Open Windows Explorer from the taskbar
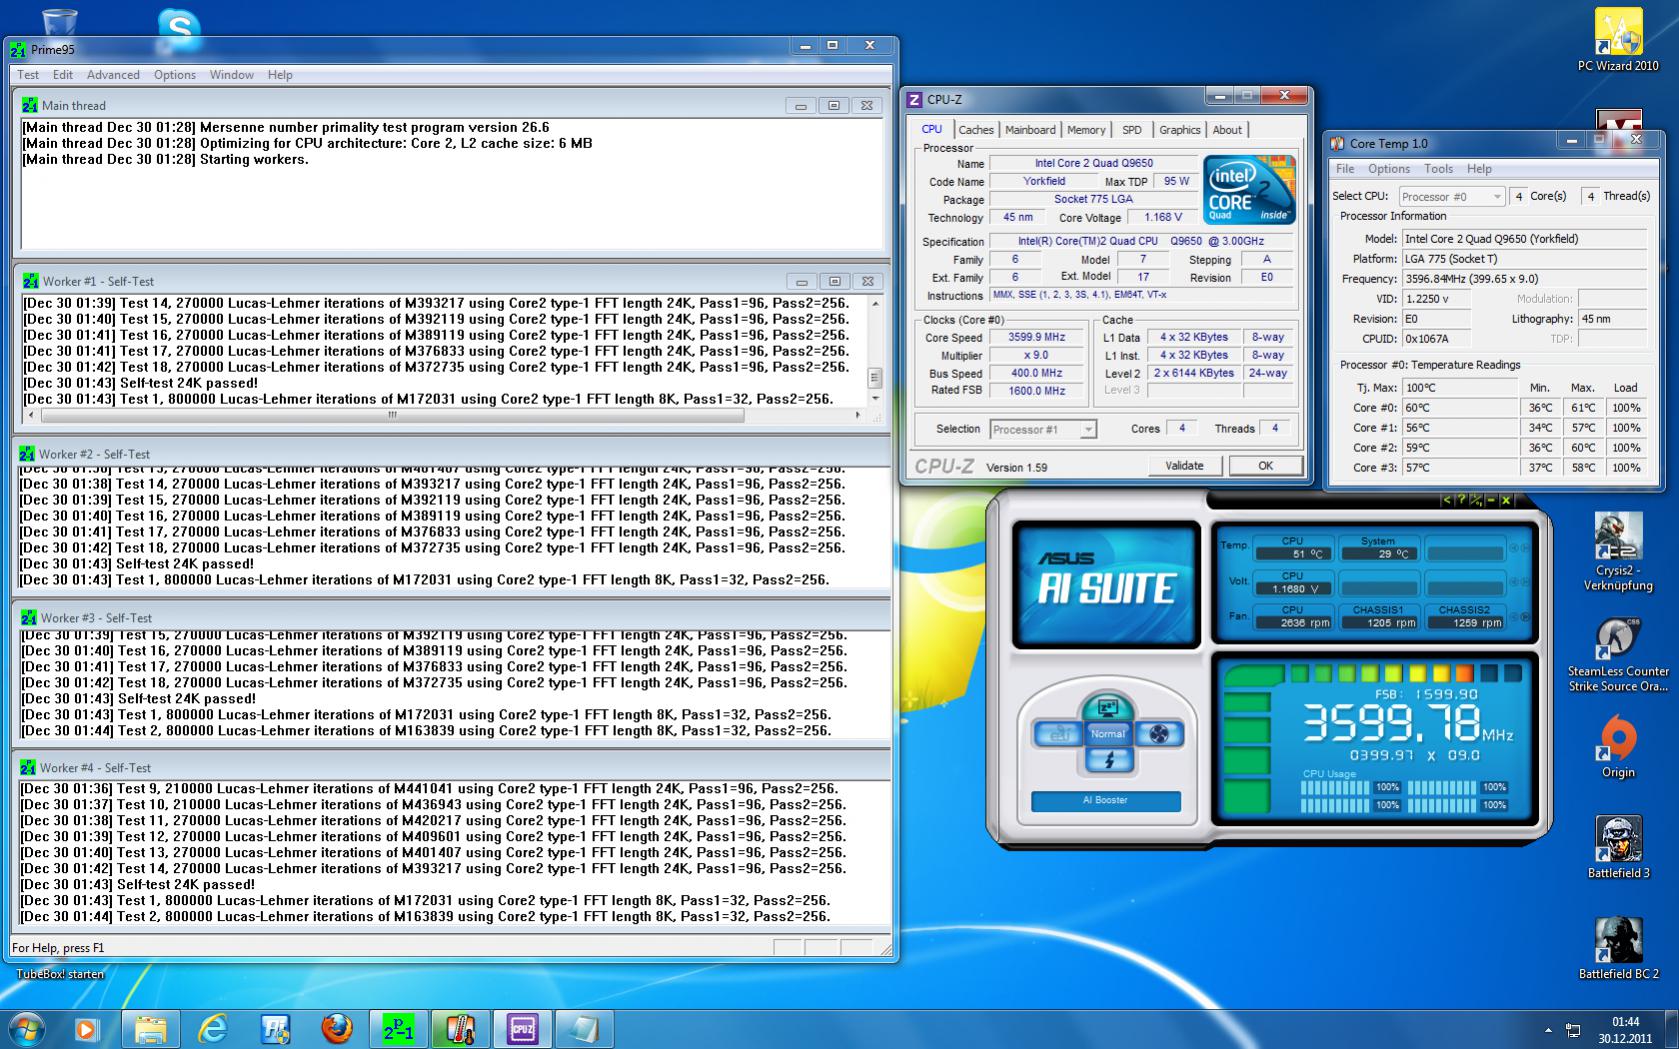The height and width of the screenshot is (1049, 1679). pyautogui.click(x=151, y=1029)
